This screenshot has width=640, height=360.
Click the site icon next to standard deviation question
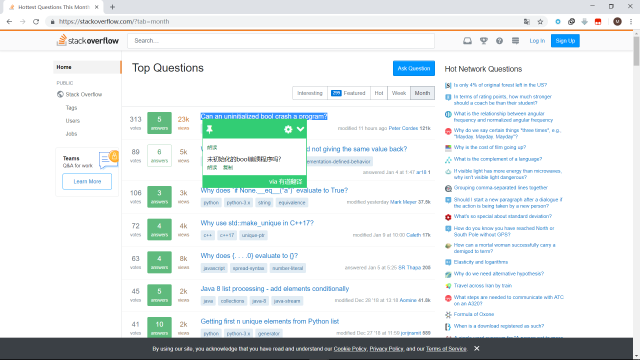[x=448, y=217]
